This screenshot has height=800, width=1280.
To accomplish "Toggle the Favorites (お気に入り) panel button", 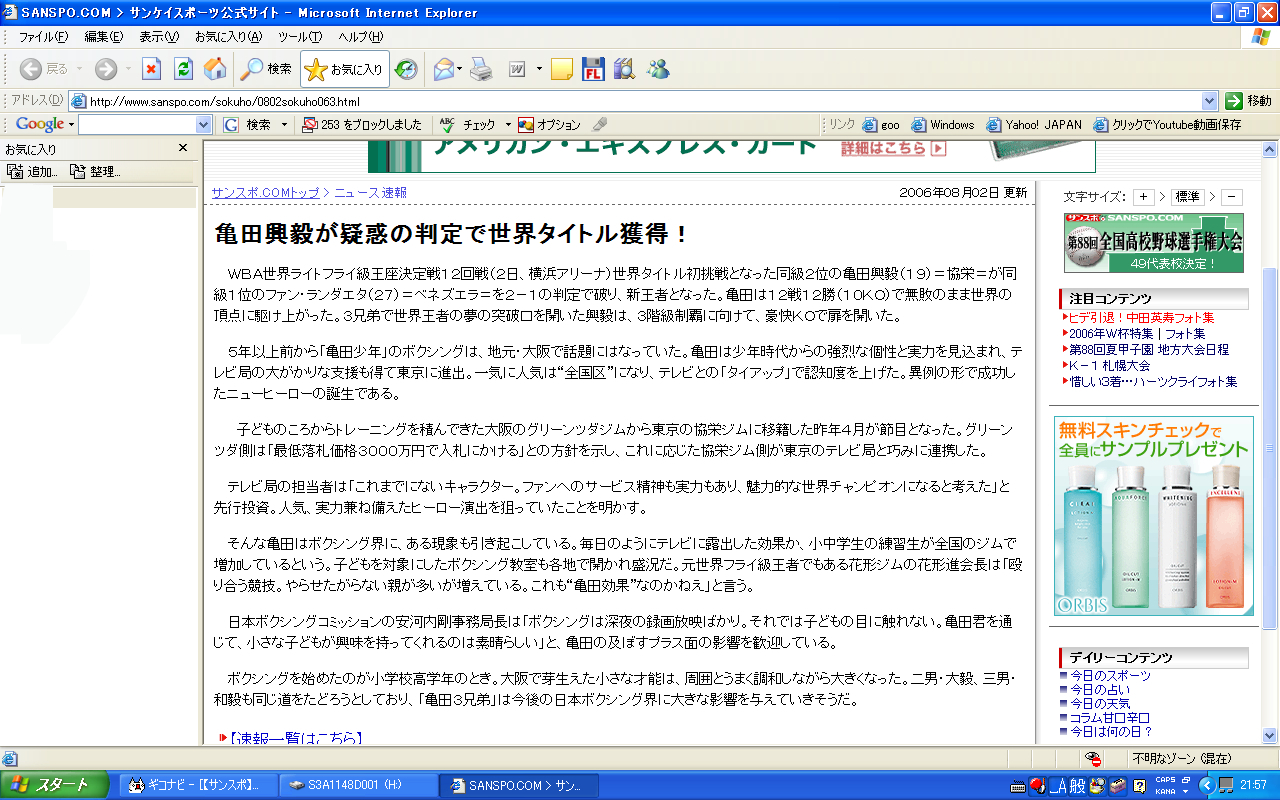I will point(344,69).
